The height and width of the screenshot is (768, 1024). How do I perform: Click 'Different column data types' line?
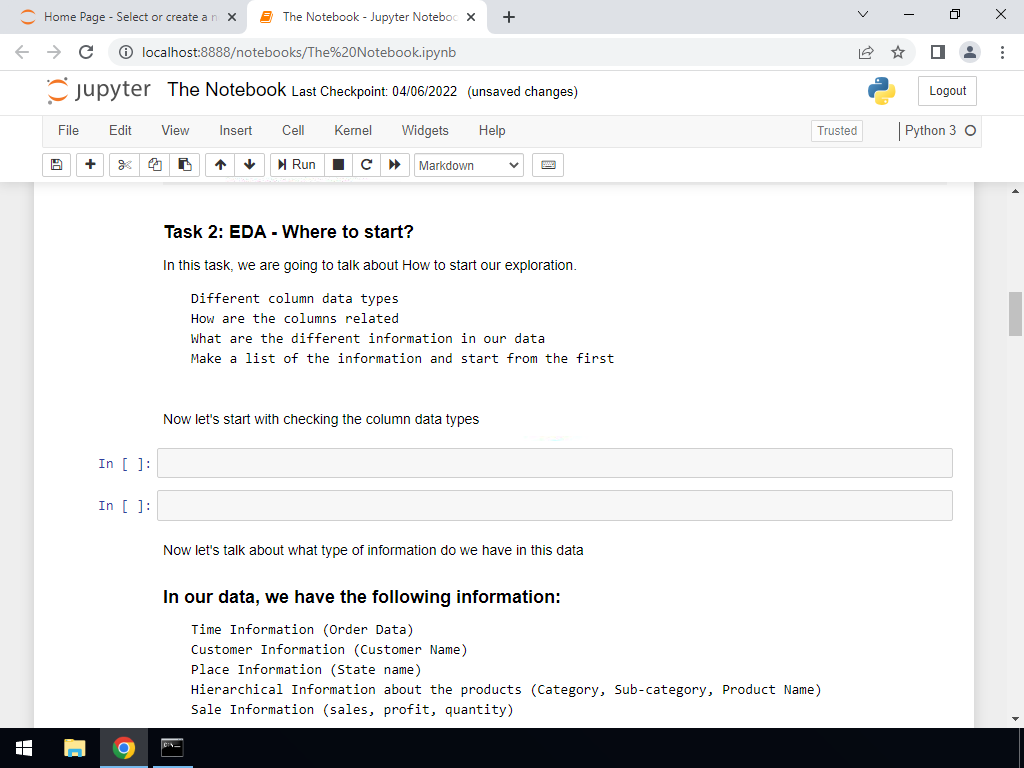295,298
